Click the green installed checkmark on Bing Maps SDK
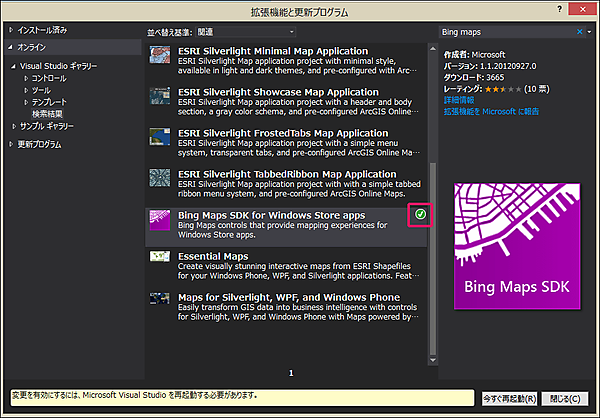Viewport: 600px width, 418px height. coord(418,215)
